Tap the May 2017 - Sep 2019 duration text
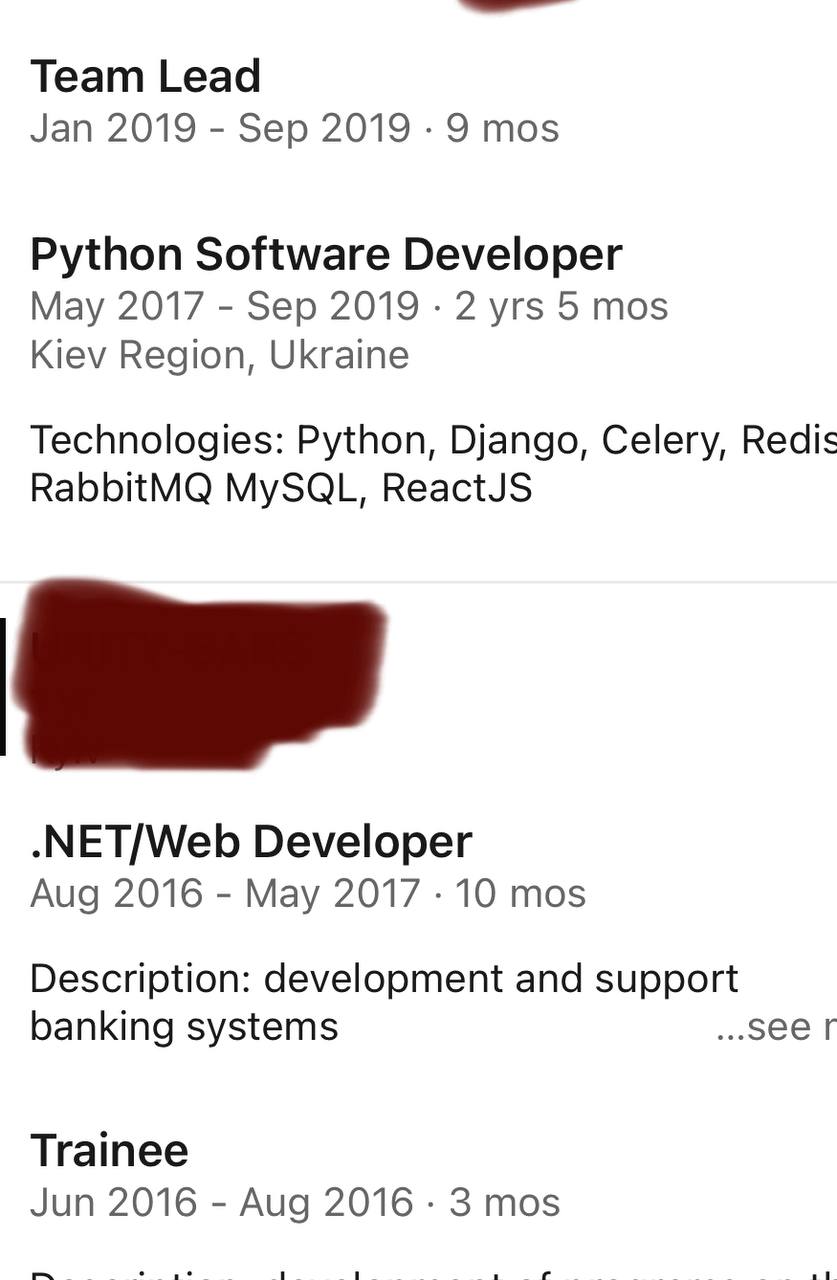The width and height of the screenshot is (837, 1280). [349, 306]
